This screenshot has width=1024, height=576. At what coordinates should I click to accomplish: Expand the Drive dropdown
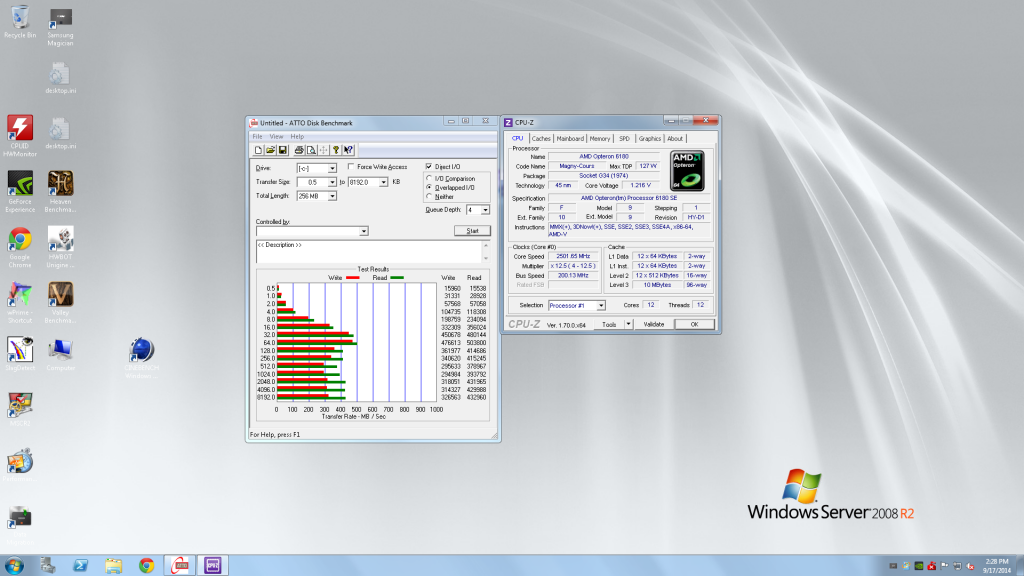tap(332, 168)
